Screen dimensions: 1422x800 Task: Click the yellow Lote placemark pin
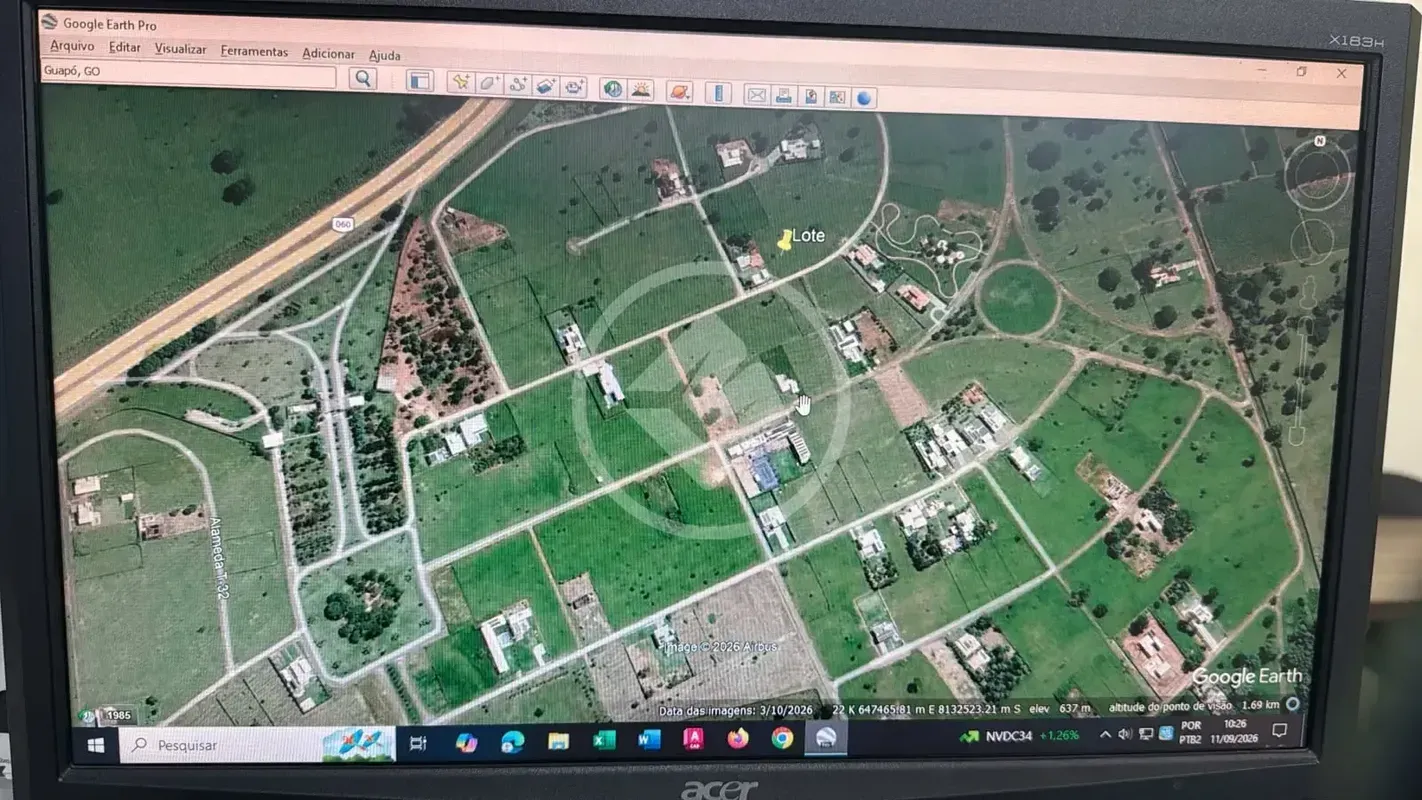point(785,240)
